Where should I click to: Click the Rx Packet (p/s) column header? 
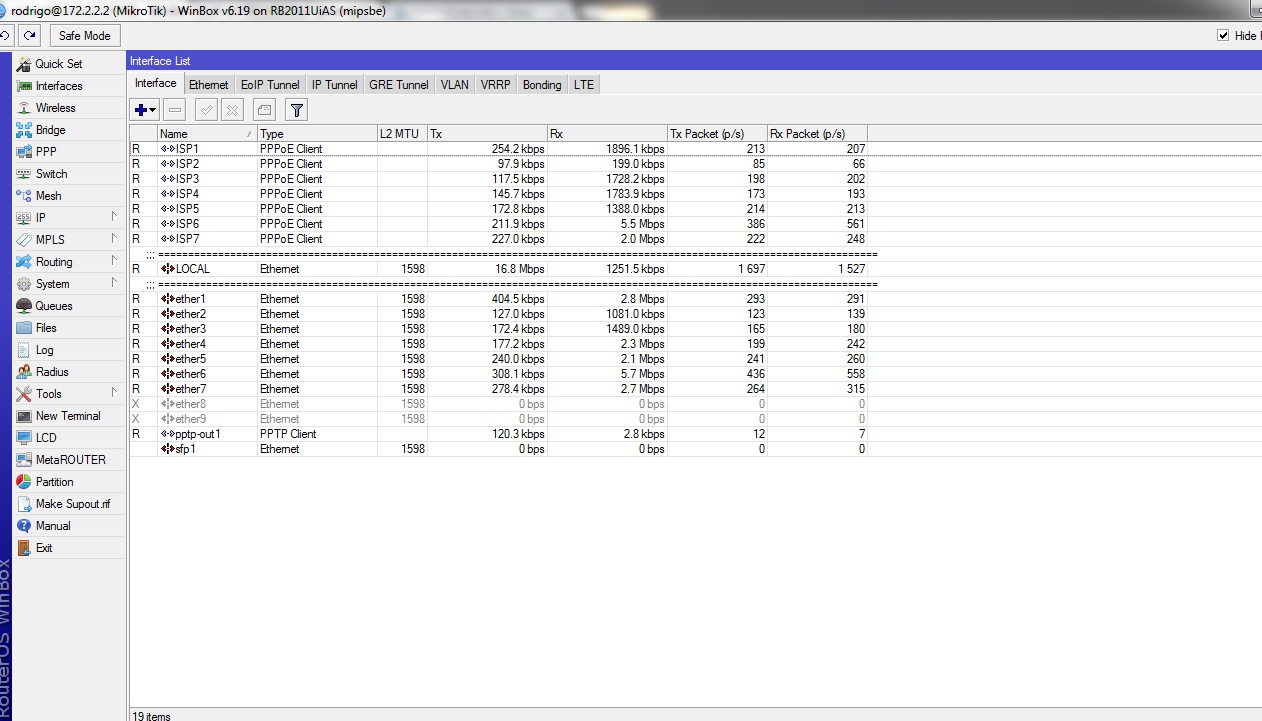click(x=817, y=134)
